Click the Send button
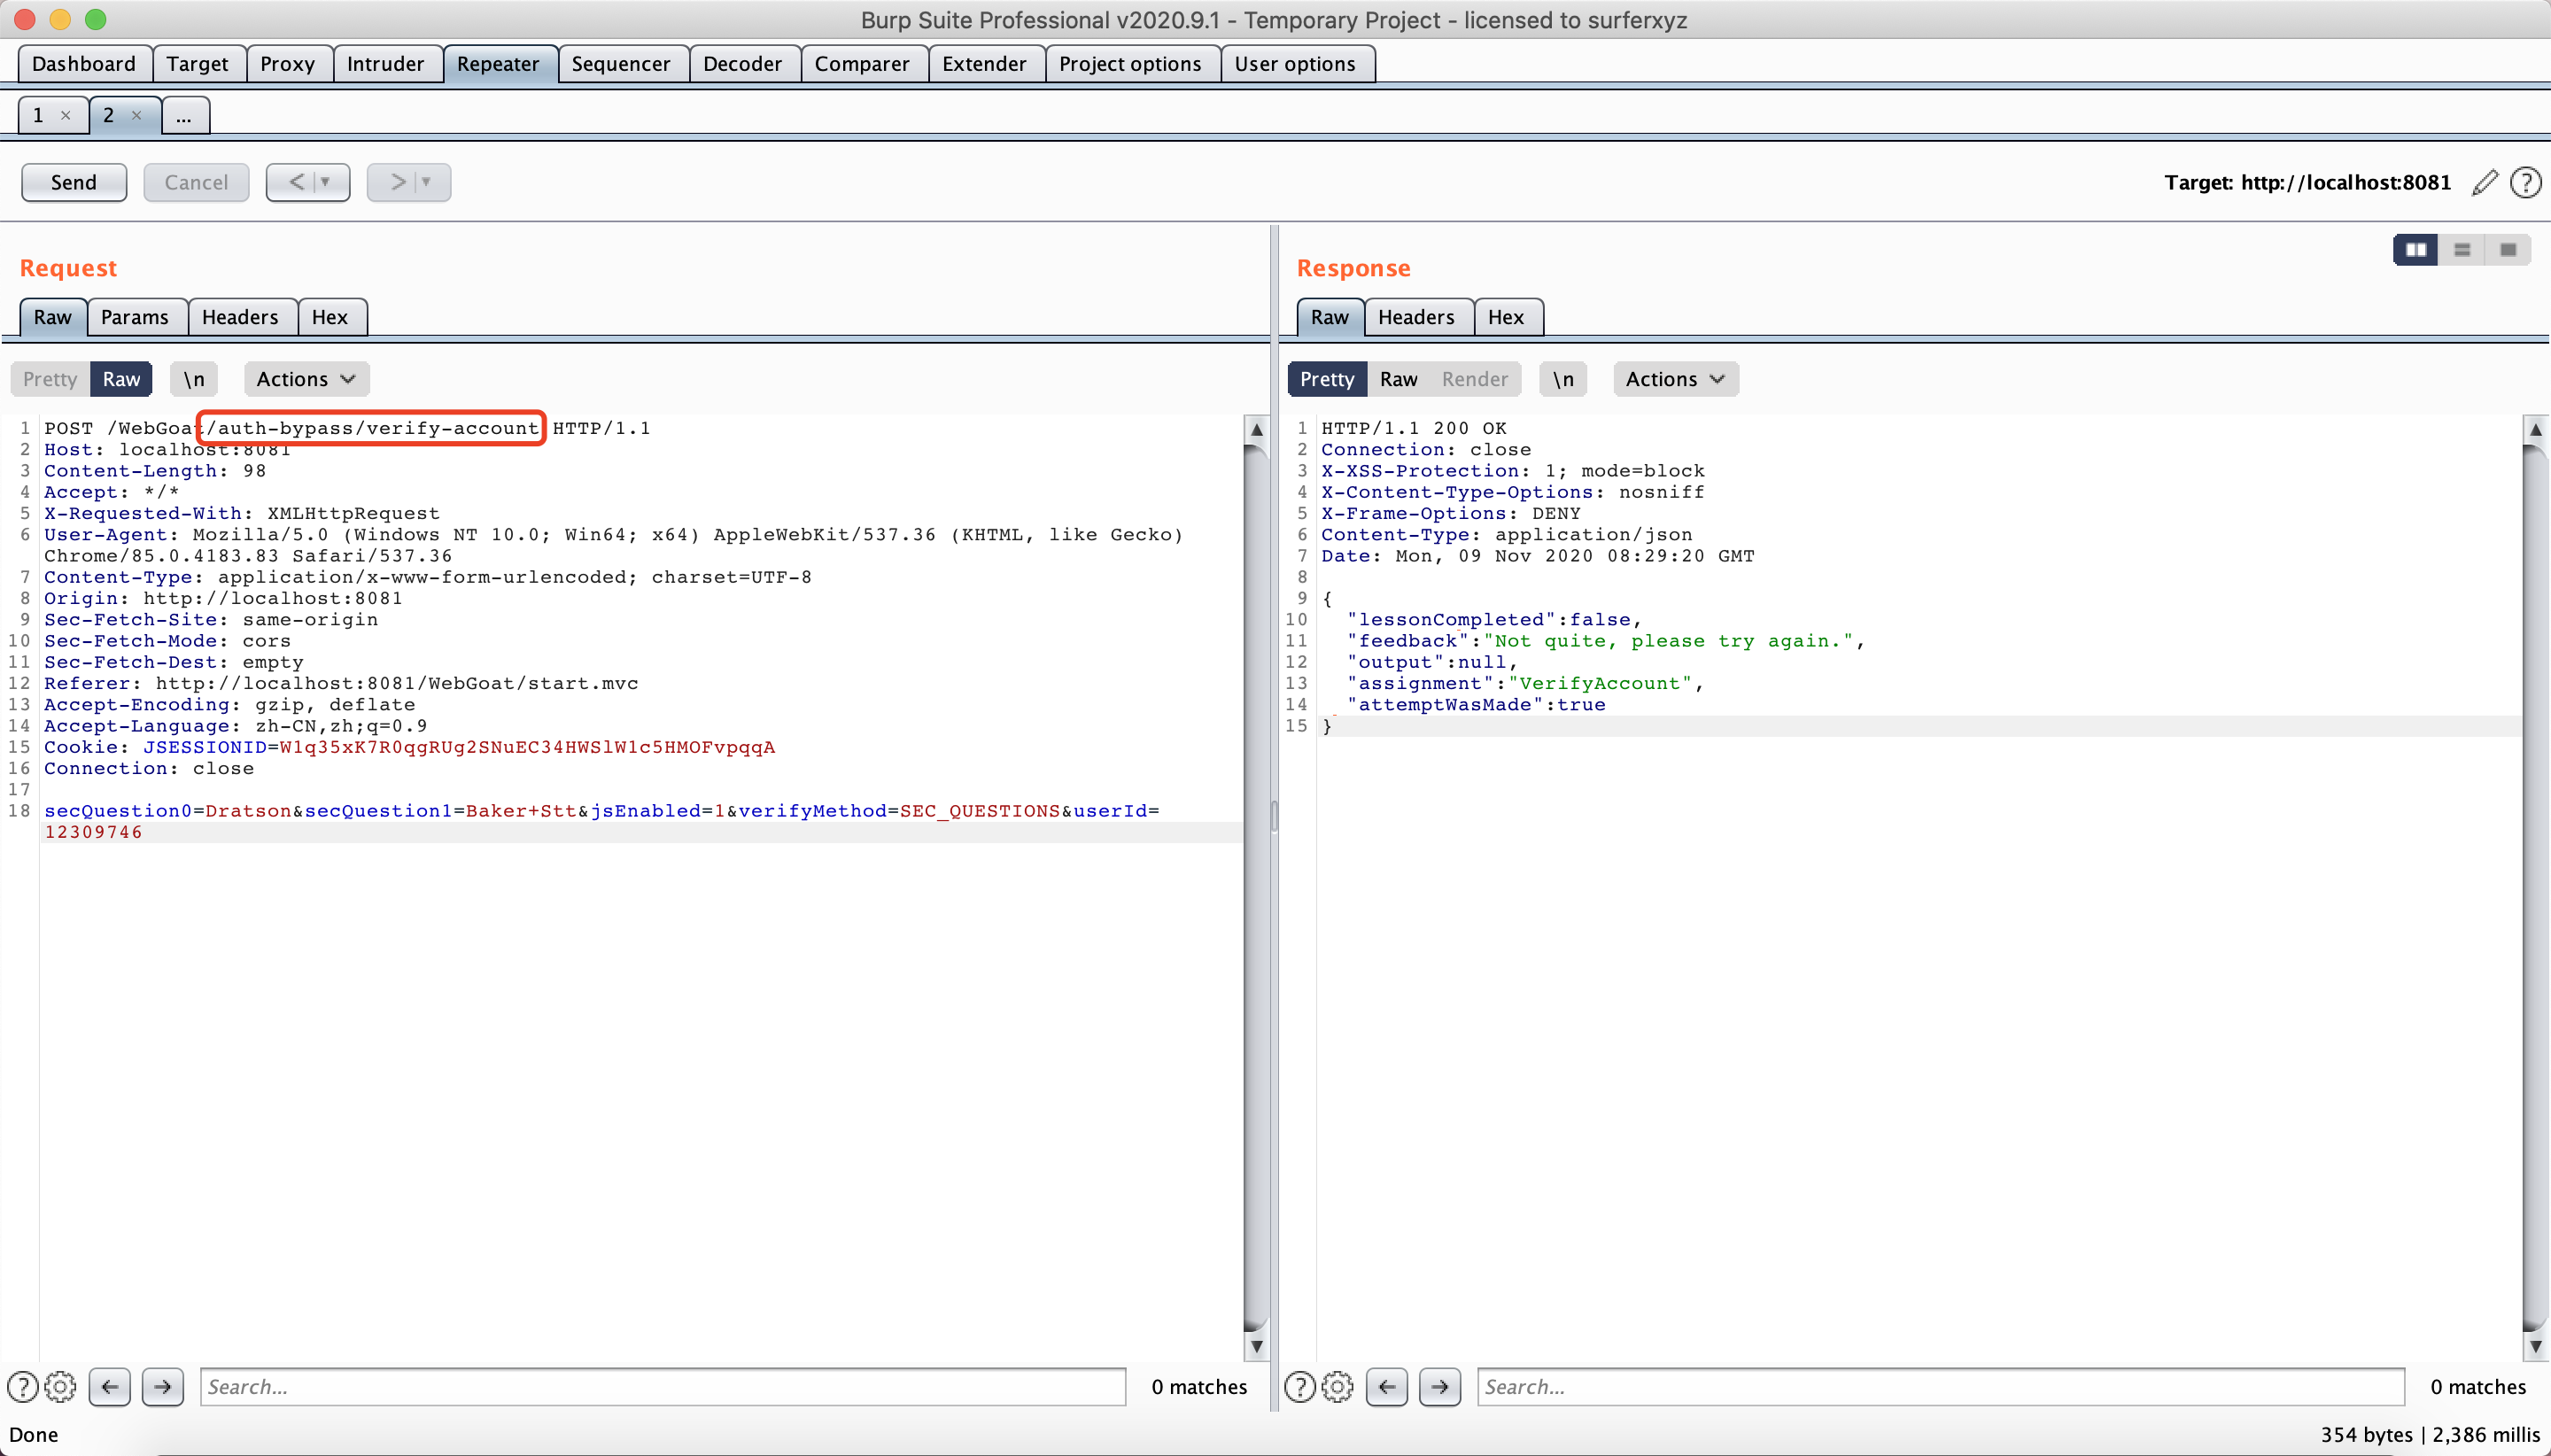The width and height of the screenshot is (2551, 1456). click(x=74, y=183)
